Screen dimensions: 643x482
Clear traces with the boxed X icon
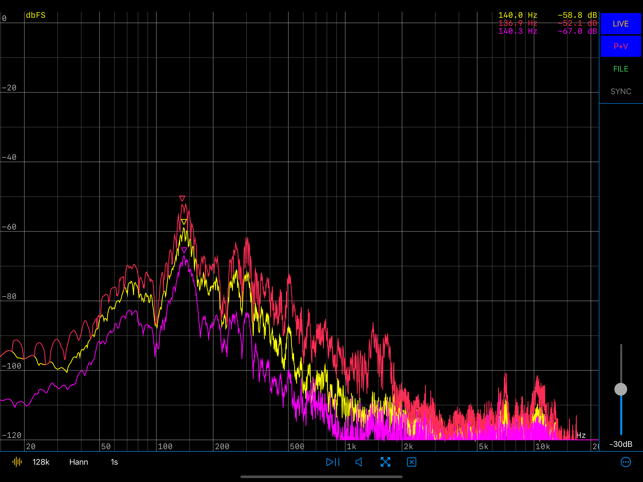pyautogui.click(x=412, y=462)
